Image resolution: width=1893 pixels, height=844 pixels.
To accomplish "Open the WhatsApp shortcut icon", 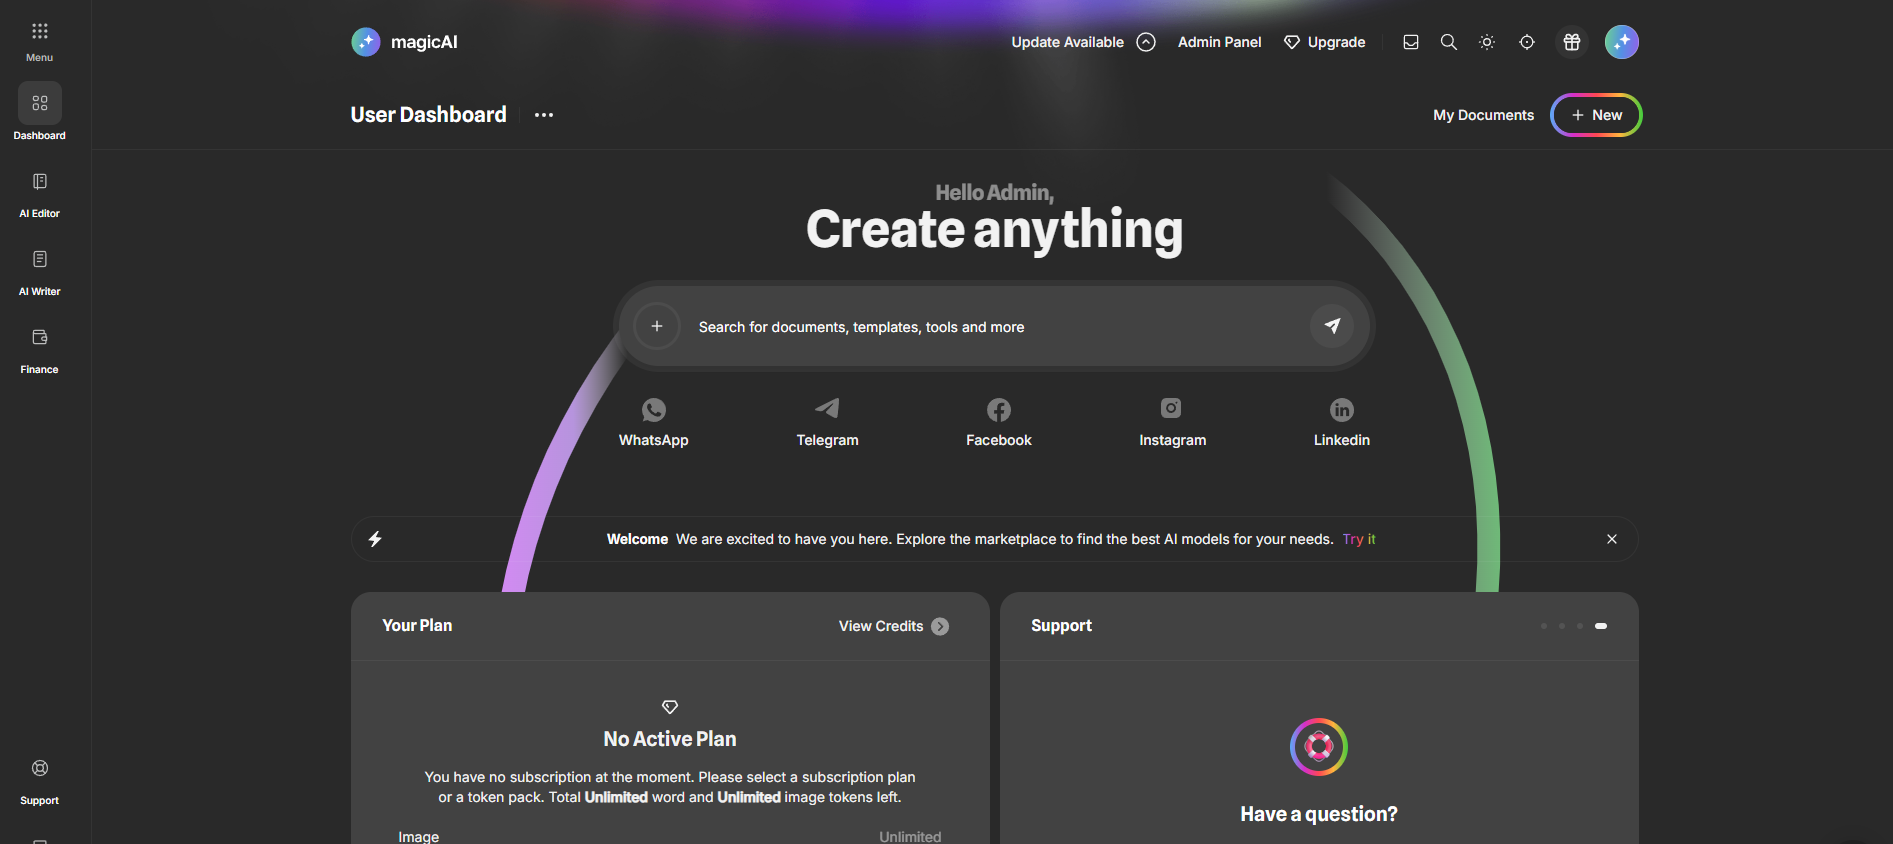I will pos(653,410).
